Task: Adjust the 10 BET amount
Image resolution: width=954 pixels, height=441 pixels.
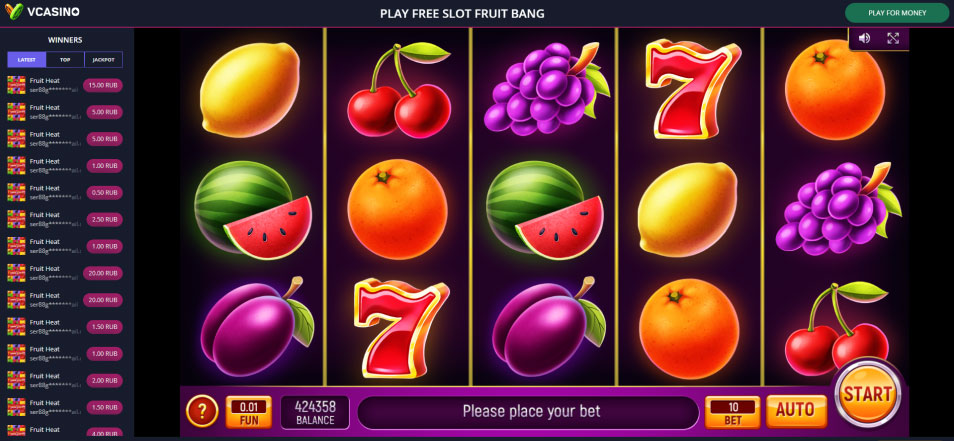Action: point(733,411)
